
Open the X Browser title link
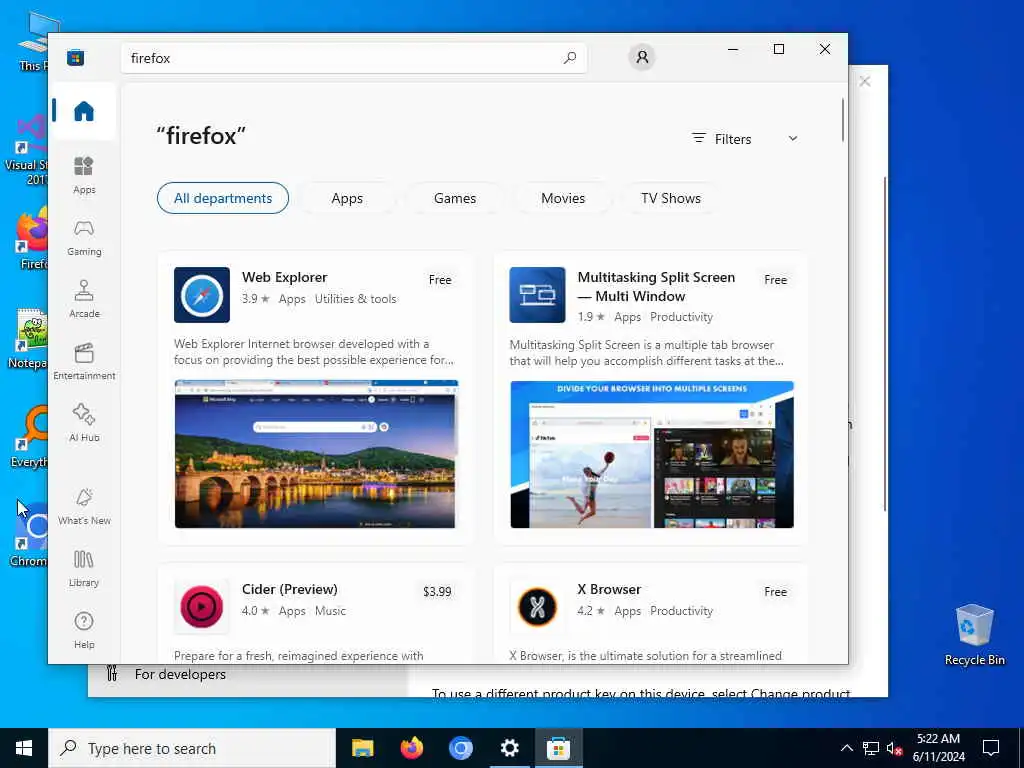pos(609,589)
